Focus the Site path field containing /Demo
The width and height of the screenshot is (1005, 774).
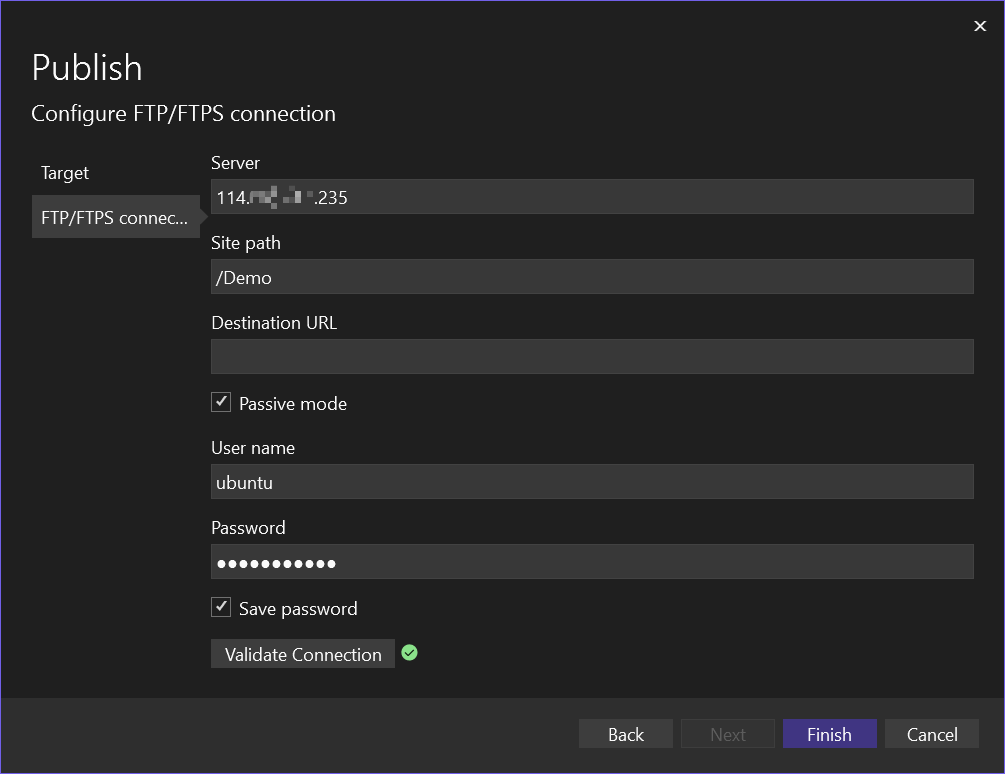coord(592,277)
